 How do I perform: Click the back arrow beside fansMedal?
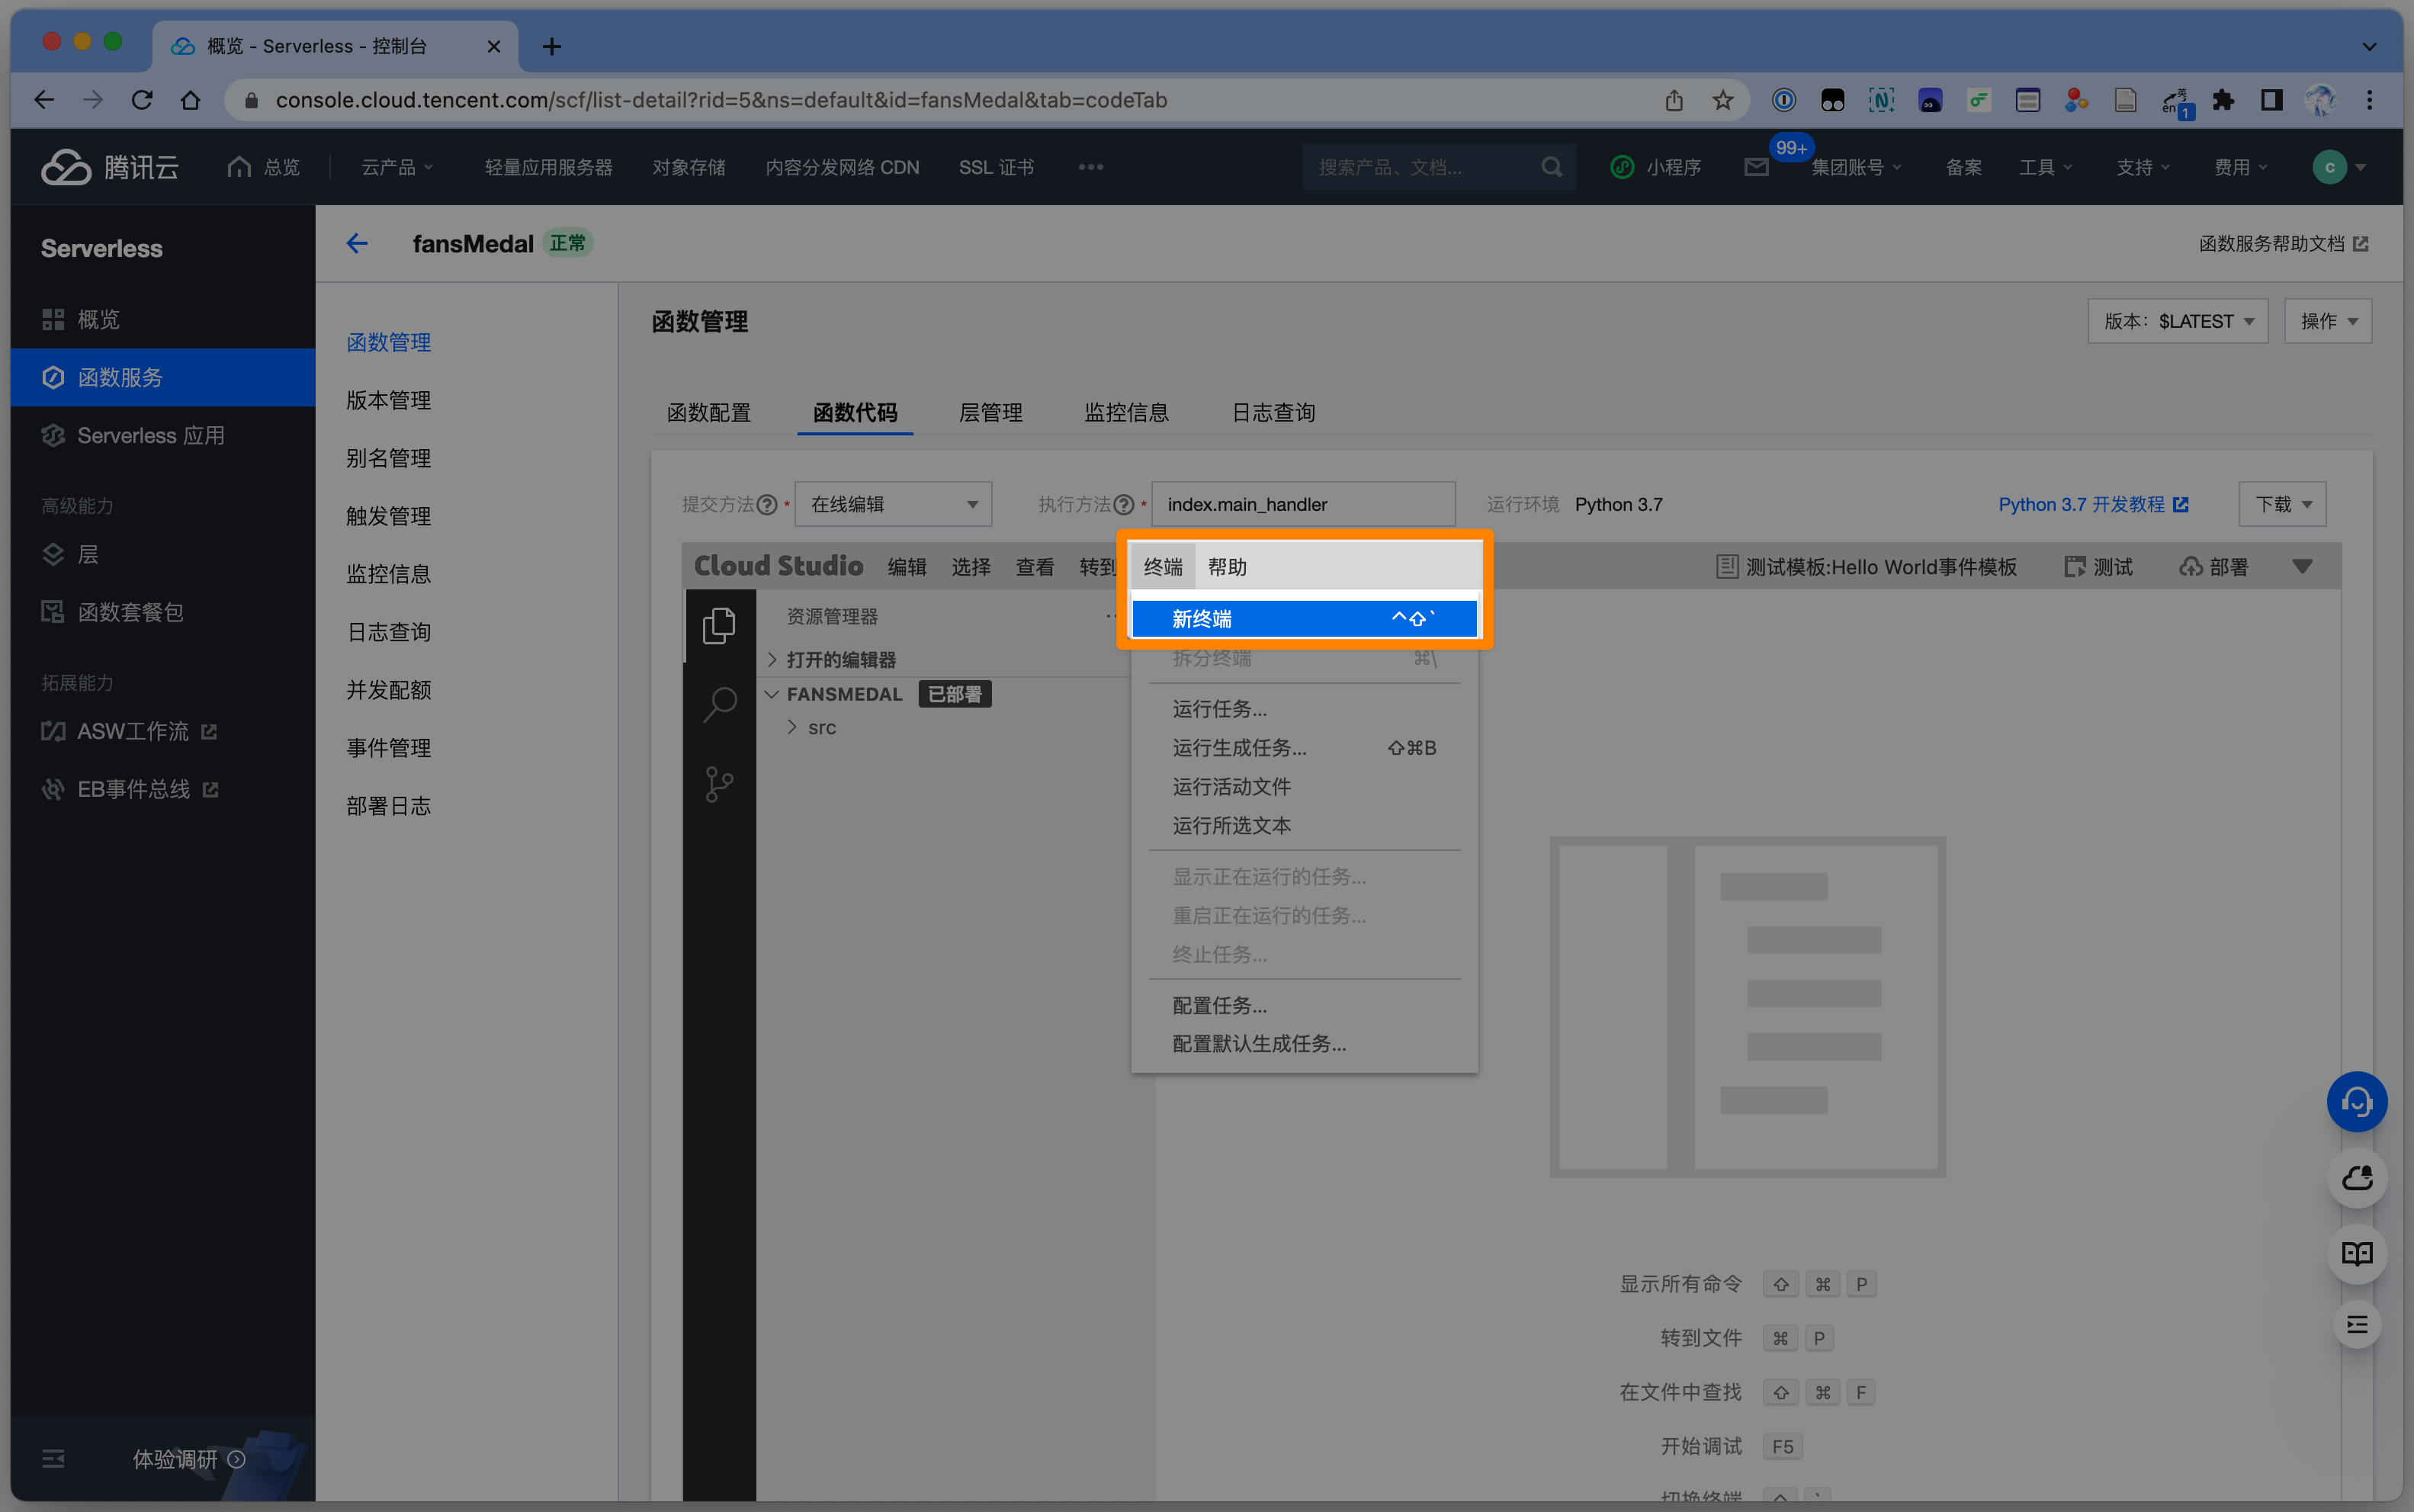tap(357, 243)
